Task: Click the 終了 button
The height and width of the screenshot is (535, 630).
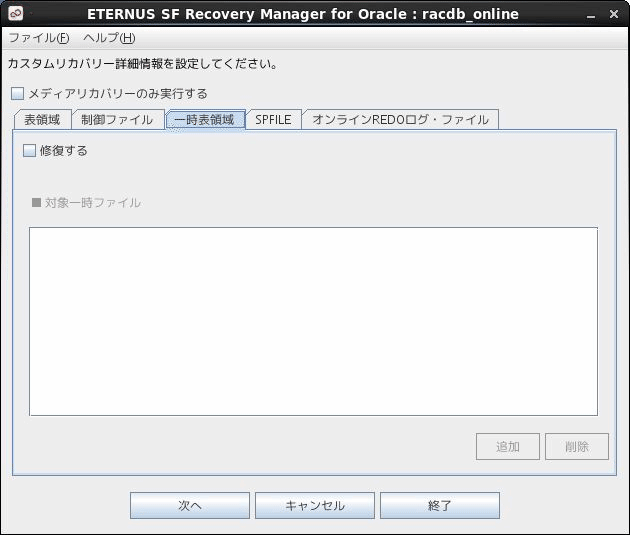Action: tap(440, 505)
